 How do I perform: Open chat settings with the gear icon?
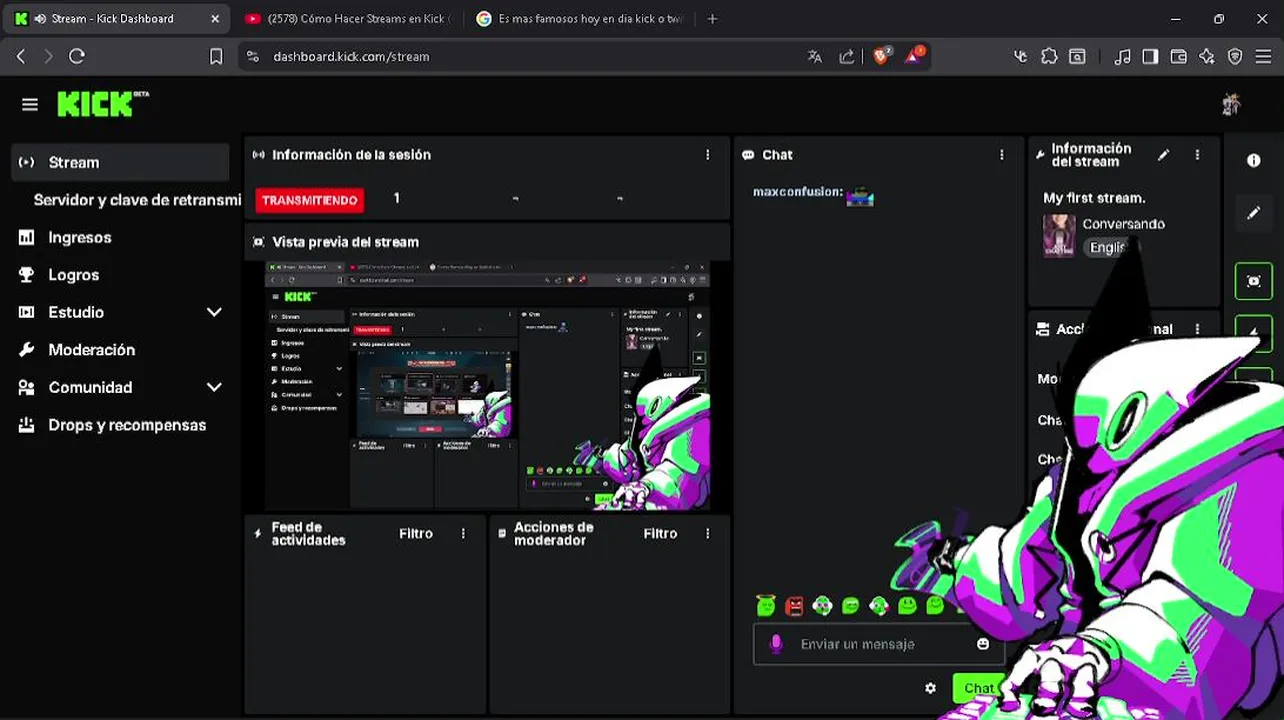pyautogui.click(x=931, y=688)
